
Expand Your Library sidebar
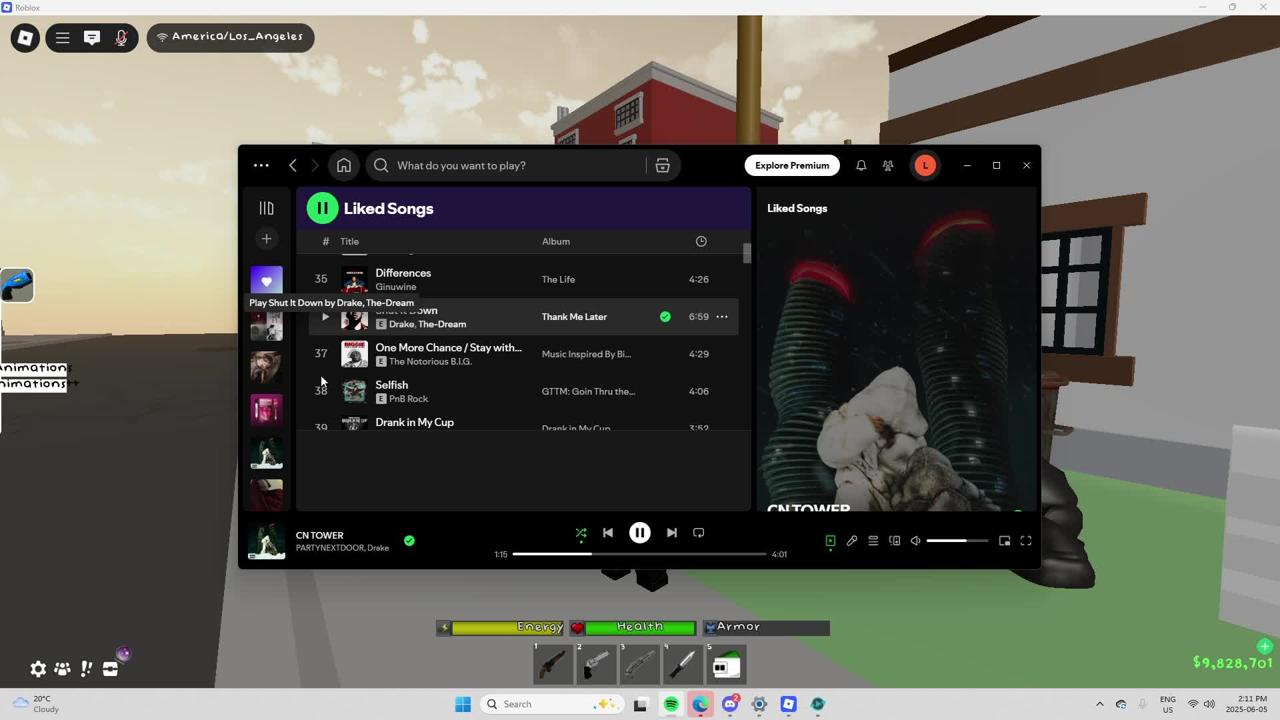point(266,208)
